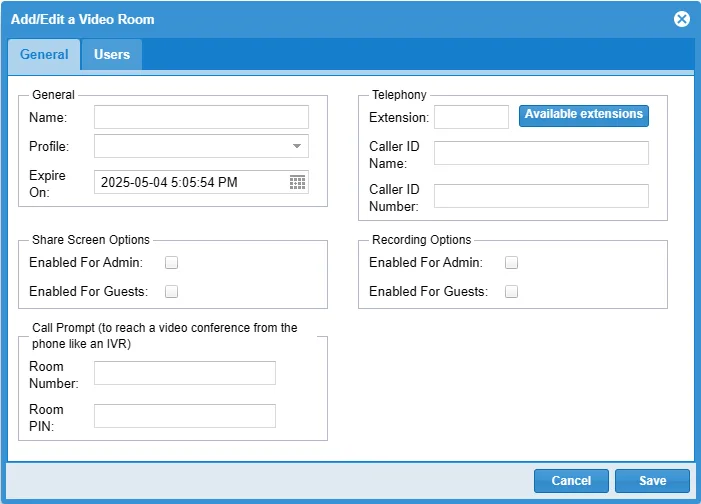Focus the Caller ID Name field
Image resolution: width=701 pixels, height=504 pixels.
pyautogui.click(x=541, y=153)
